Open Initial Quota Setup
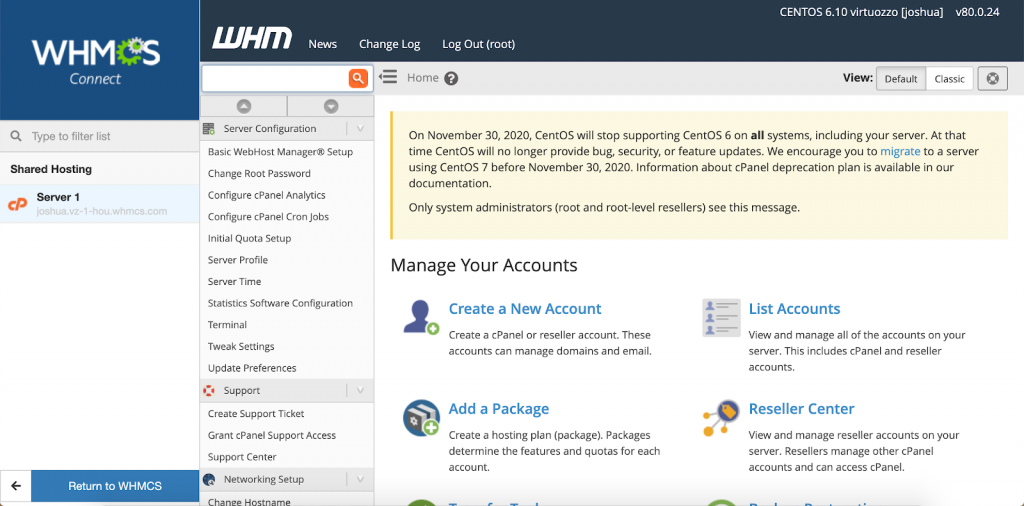Viewport: 1024px width, 506px height. coord(249,238)
